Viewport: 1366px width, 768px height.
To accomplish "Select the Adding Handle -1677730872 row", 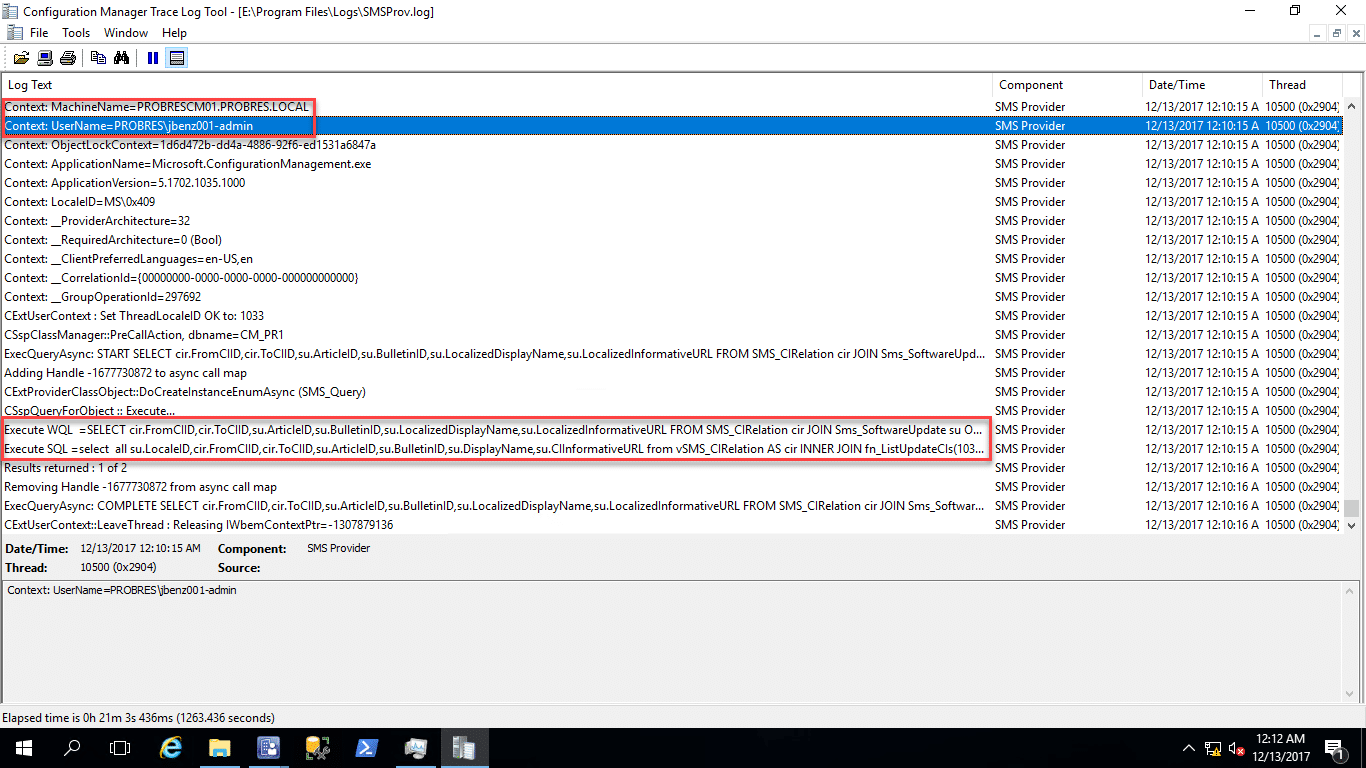I will [671, 373].
